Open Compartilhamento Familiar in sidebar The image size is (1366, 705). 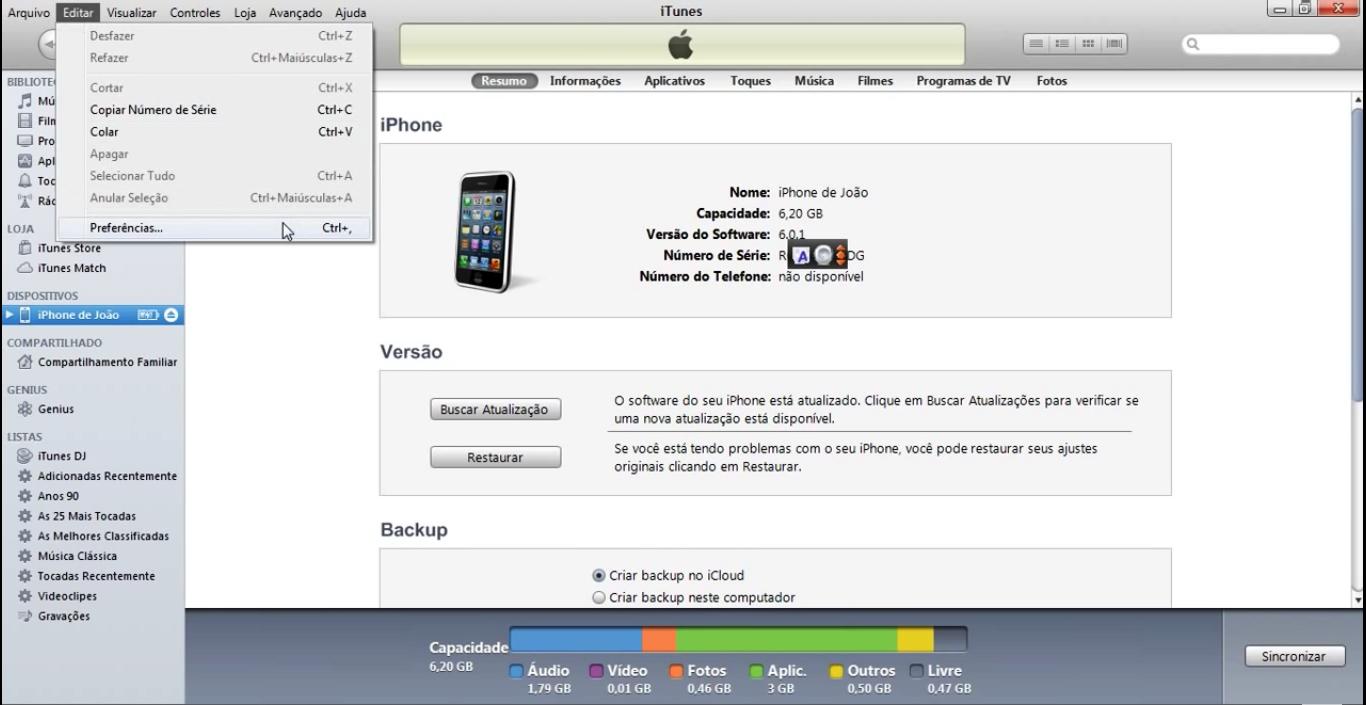coord(107,362)
